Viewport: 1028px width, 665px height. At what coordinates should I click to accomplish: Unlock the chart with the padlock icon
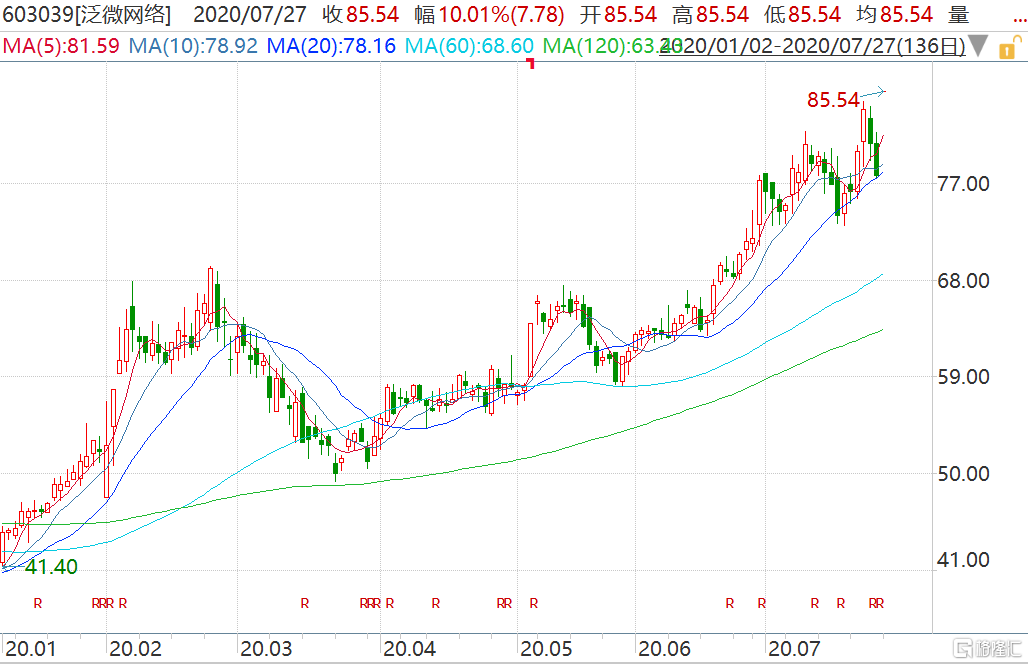1008,48
